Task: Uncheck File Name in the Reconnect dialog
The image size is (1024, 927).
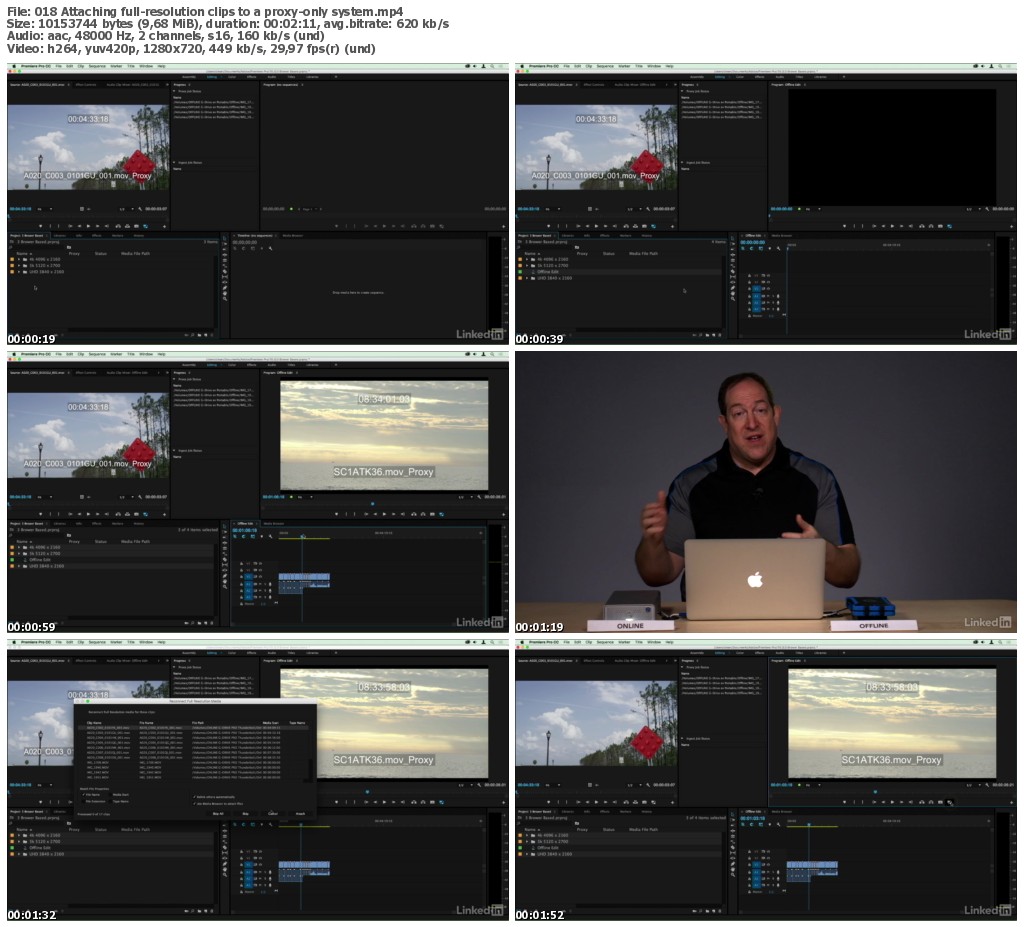Action: coord(83,794)
